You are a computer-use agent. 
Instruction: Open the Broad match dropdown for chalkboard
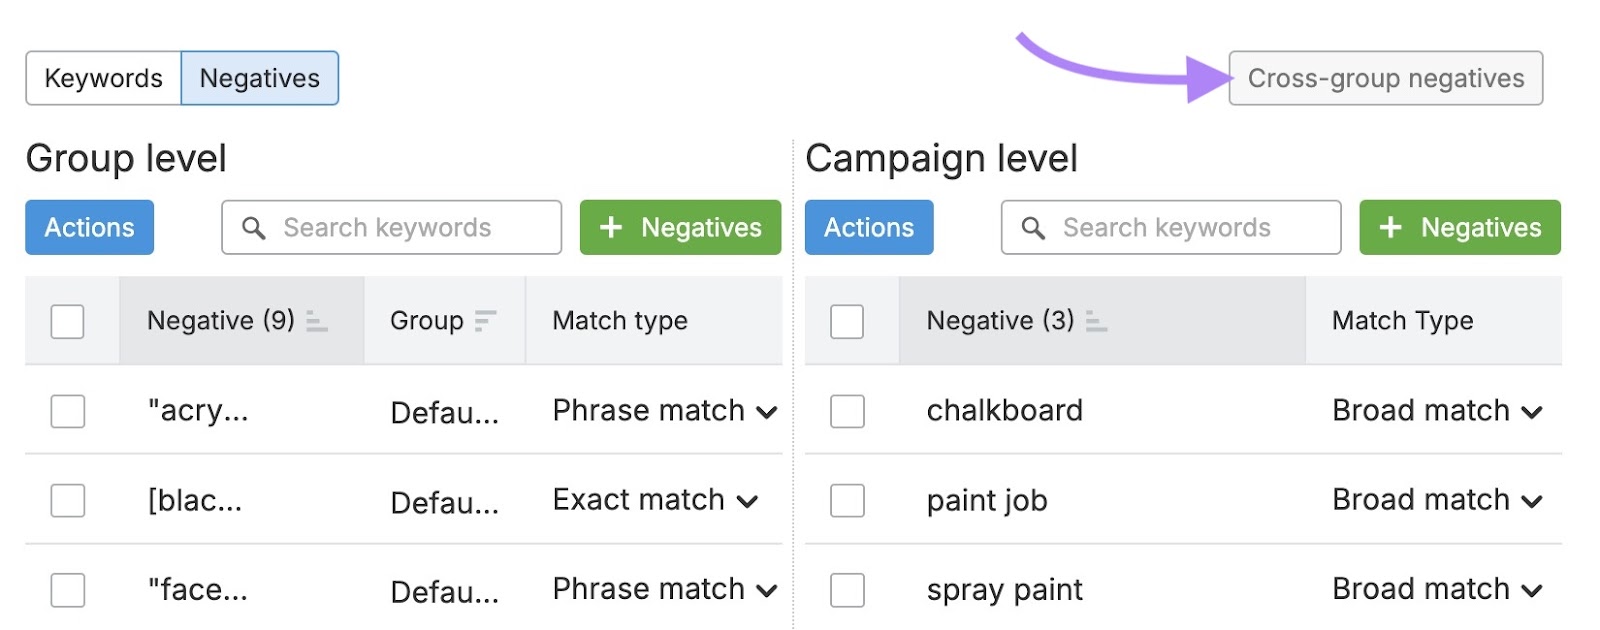click(x=1533, y=410)
